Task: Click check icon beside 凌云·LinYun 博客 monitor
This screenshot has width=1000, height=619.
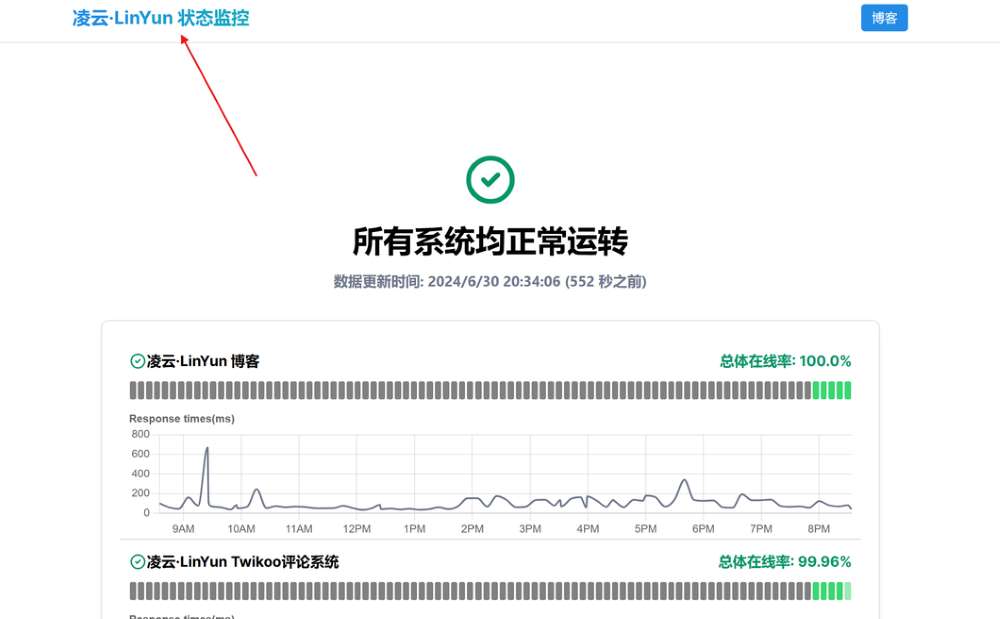Action: [138, 361]
